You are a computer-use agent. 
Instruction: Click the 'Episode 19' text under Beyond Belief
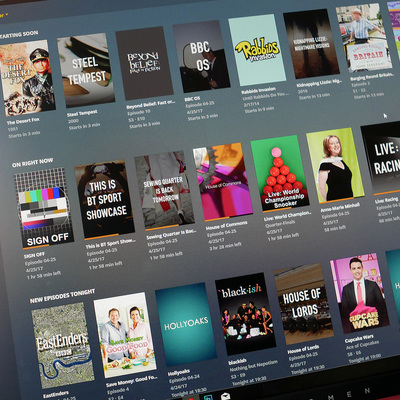139,113
